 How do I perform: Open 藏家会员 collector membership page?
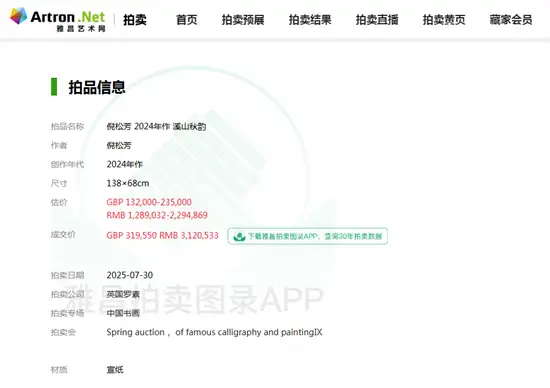pyautogui.click(x=511, y=20)
